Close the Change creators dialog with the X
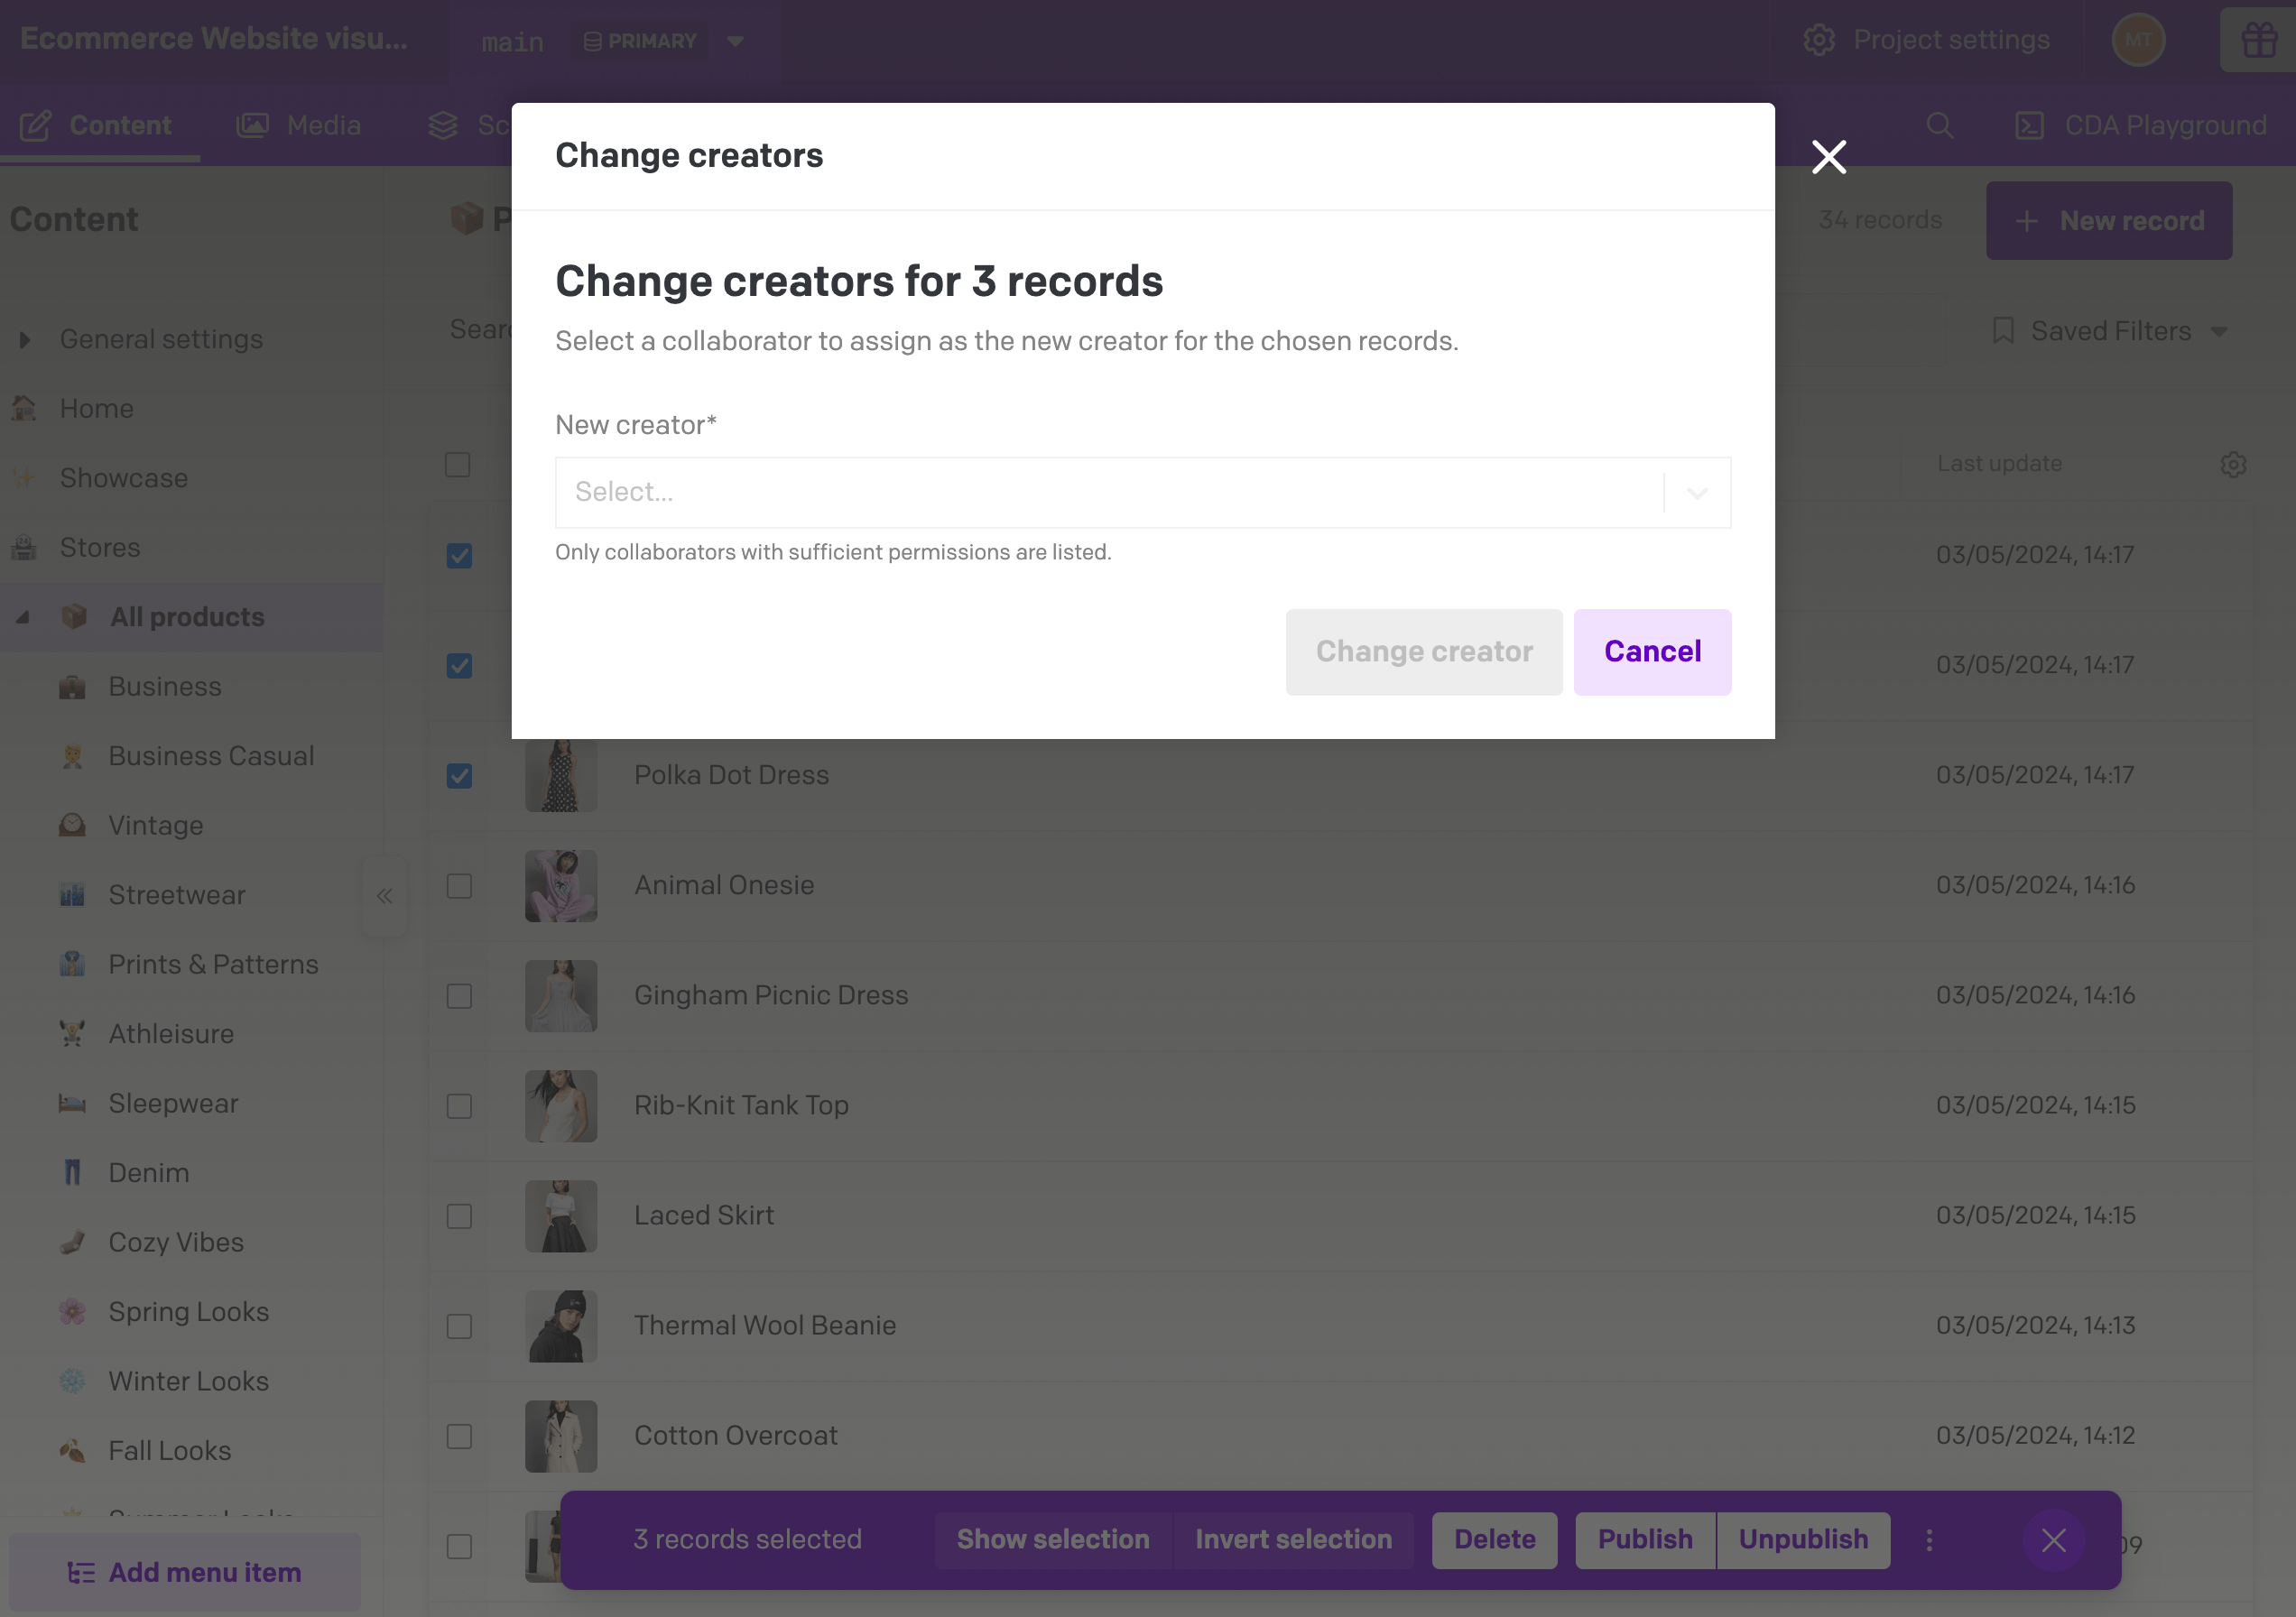This screenshot has width=2296, height=1617. (1828, 157)
